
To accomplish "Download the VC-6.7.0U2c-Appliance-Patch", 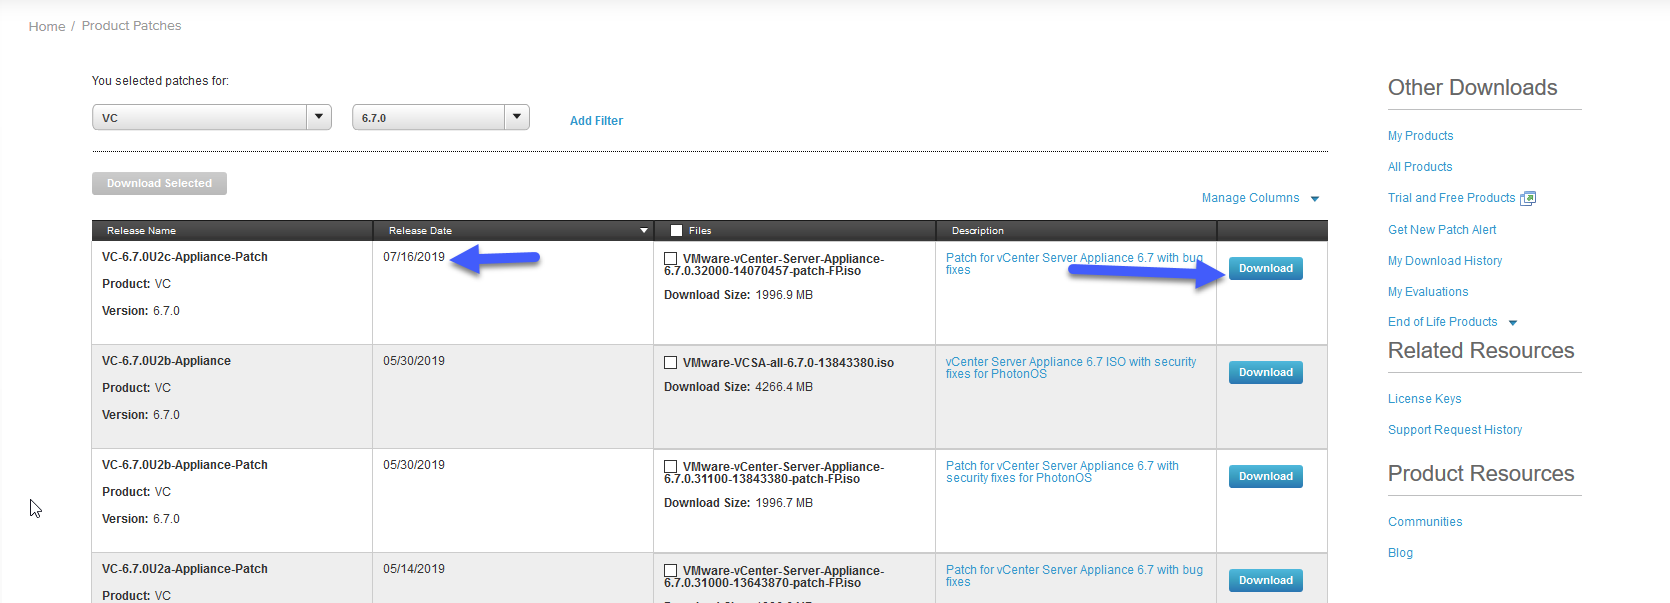I will (x=1266, y=268).
